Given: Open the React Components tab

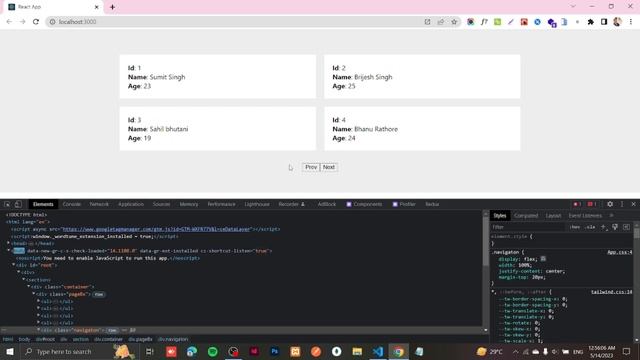Looking at the screenshot, I should pyautogui.click(x=364, y=204).
